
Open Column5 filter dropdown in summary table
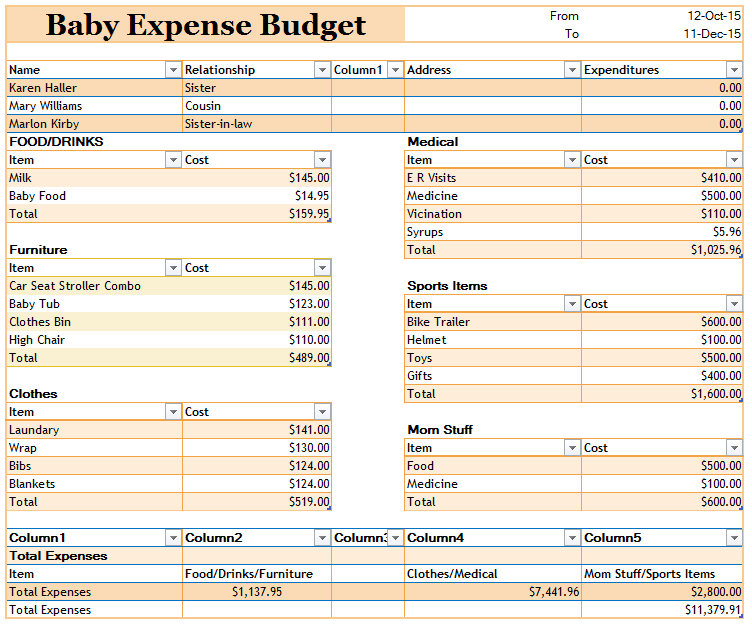click(734, 538)
